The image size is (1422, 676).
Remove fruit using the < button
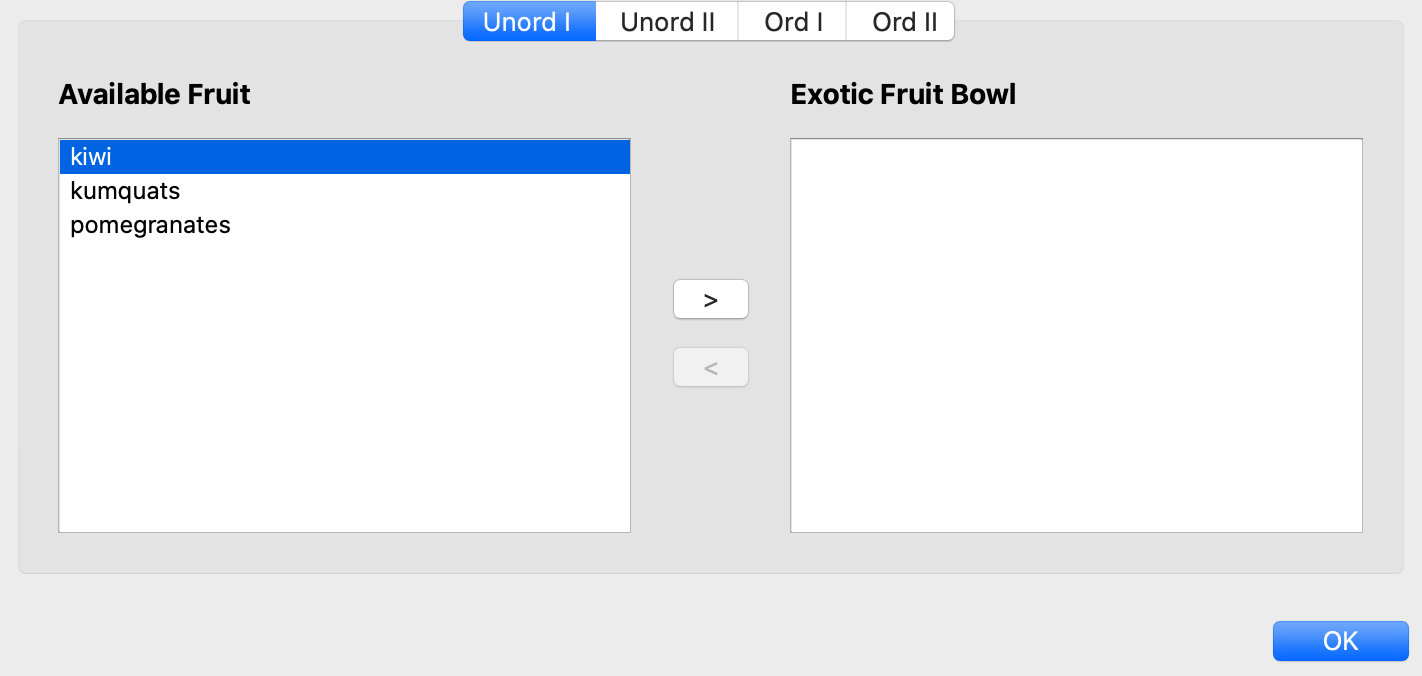click(710, 367)
